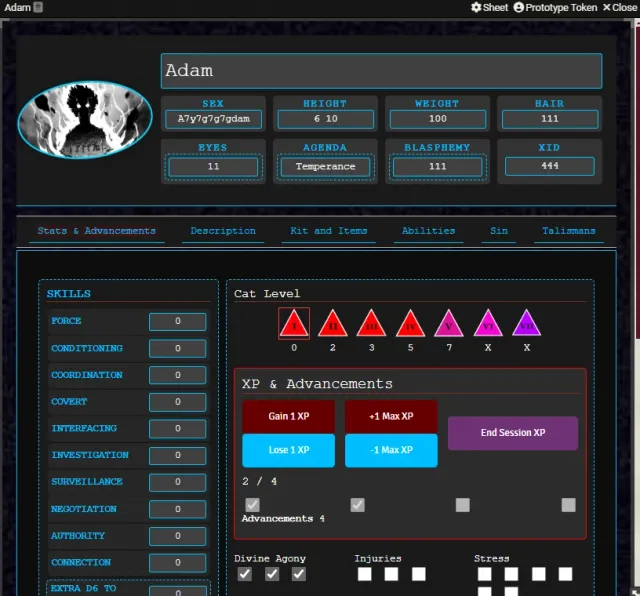
Task: Open the Description tab
Action: pyautogui.click(x=223, y=231)
